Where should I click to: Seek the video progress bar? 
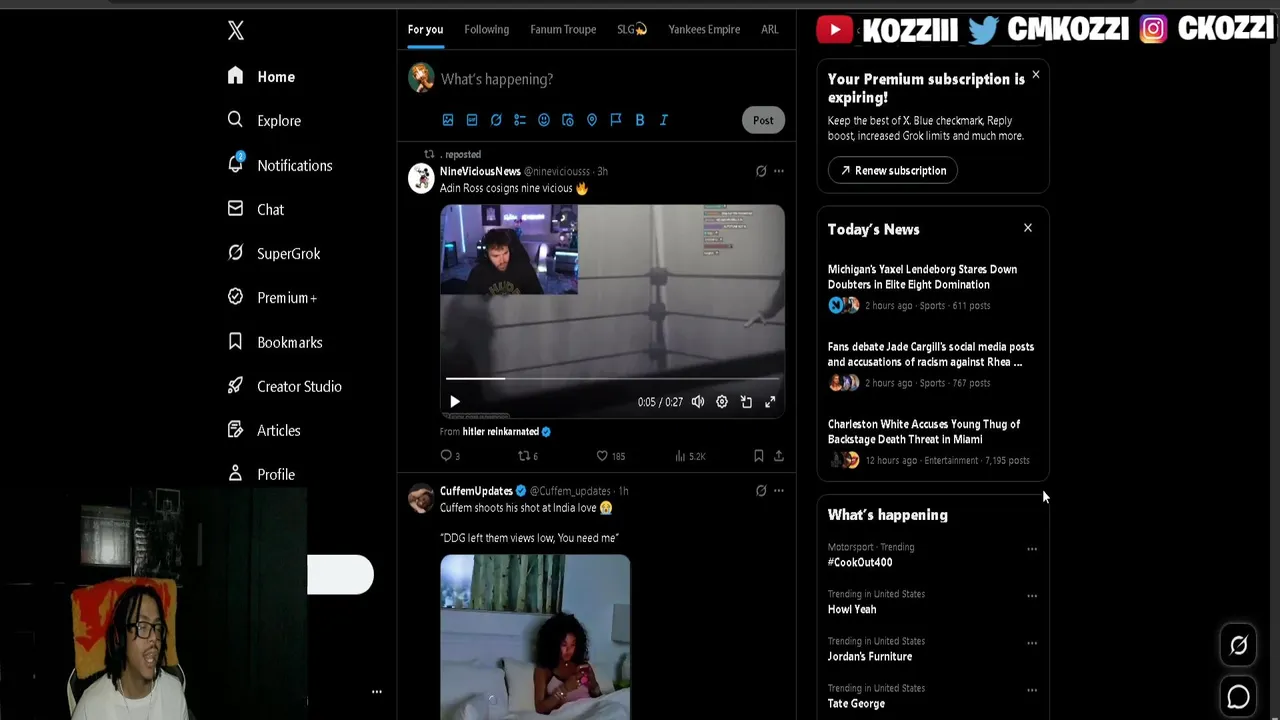pyautogui.click(x=612, y=379)
